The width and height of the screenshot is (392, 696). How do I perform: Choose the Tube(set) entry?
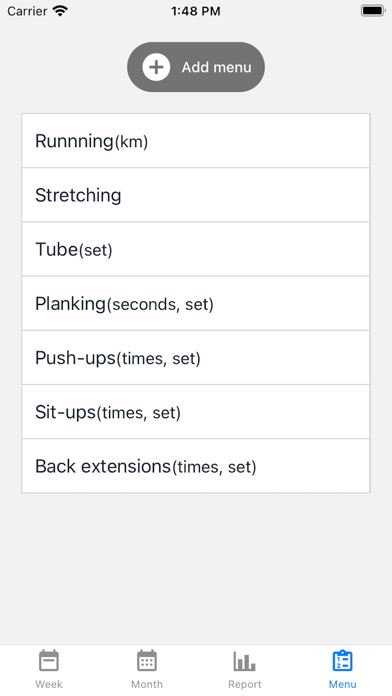196,249
